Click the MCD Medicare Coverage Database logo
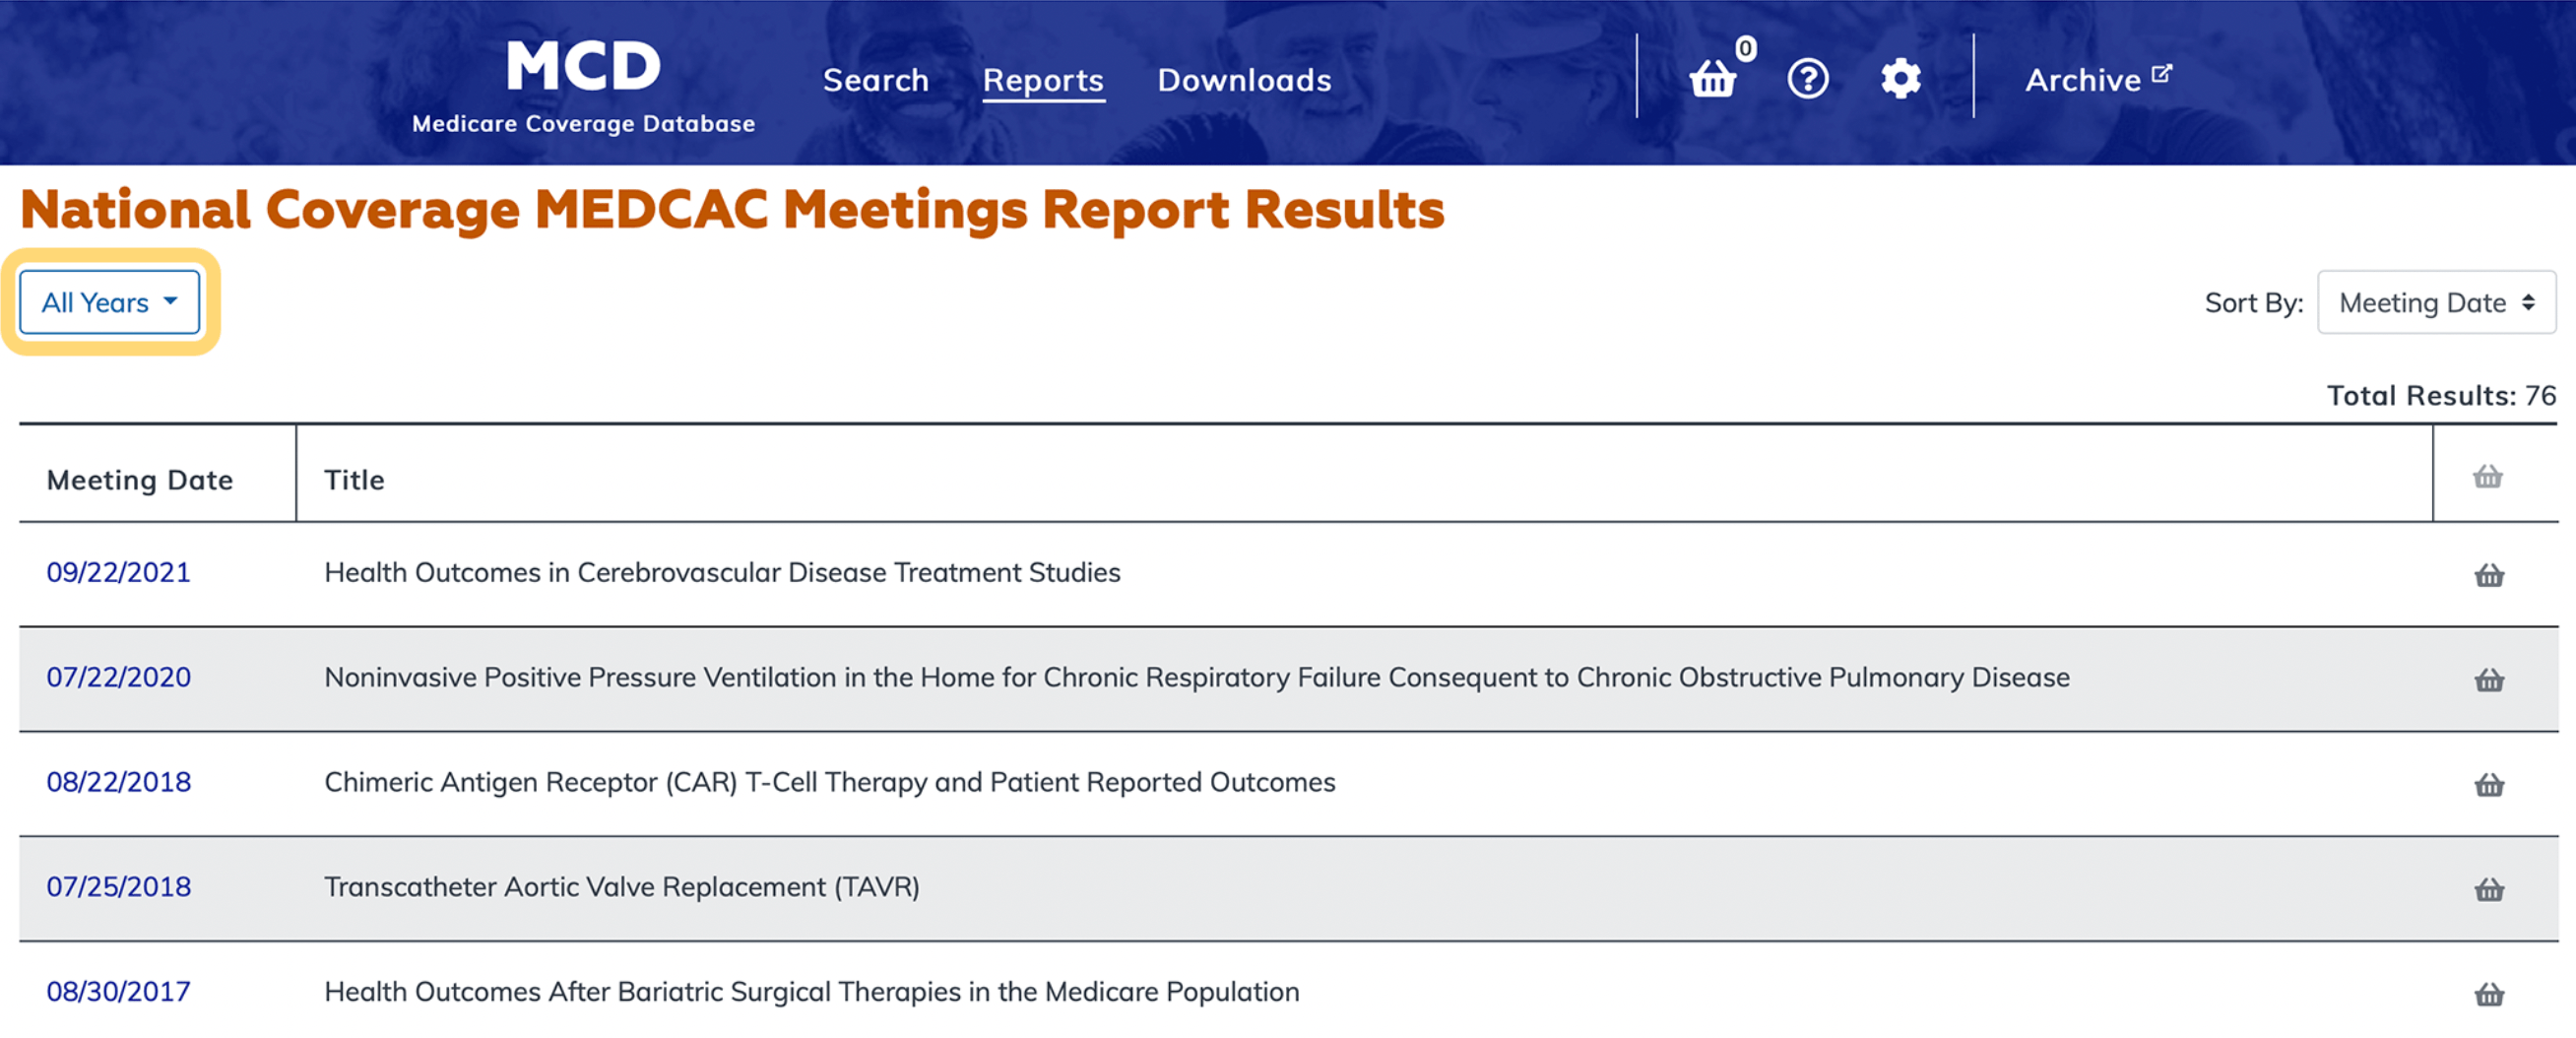Viewport: 2576px width, 1038px height. [583, 86]
